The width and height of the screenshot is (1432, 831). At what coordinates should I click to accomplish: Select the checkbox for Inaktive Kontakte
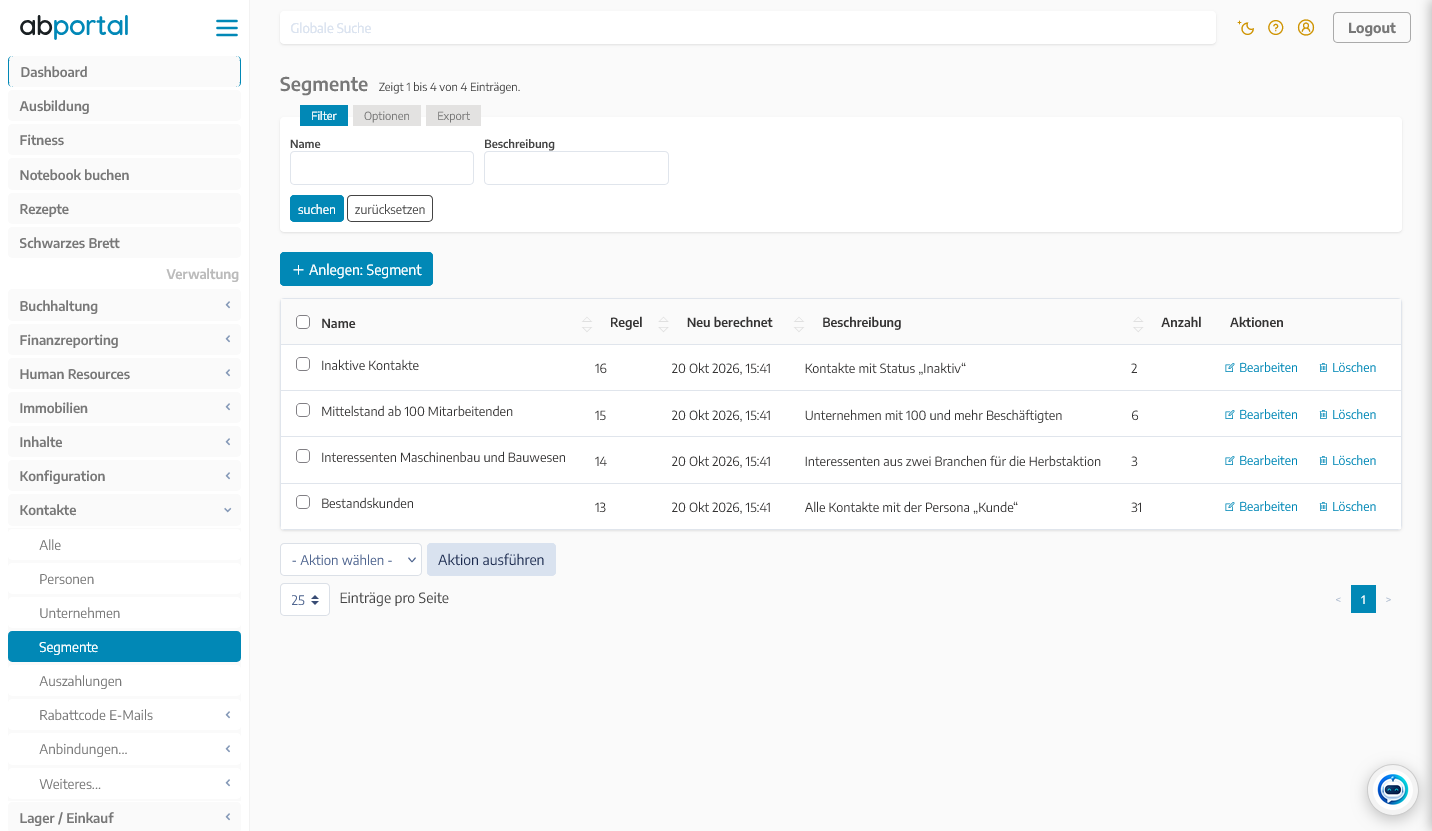pos(303,365)
